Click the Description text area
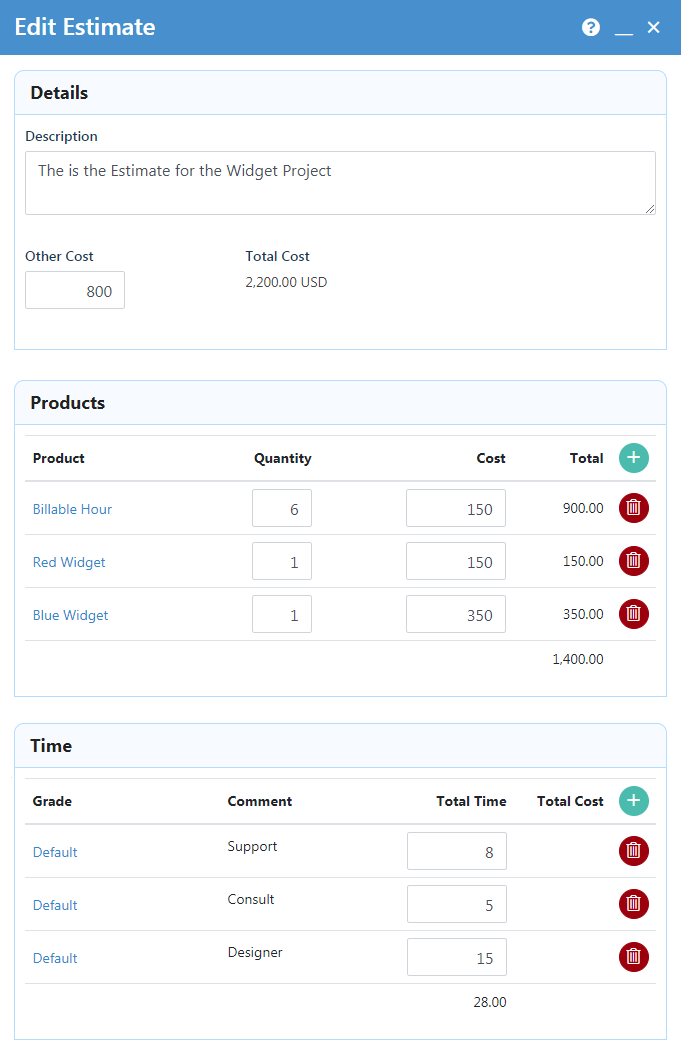This screenshot has width=681, height=1050. click(x=340, y=183)
